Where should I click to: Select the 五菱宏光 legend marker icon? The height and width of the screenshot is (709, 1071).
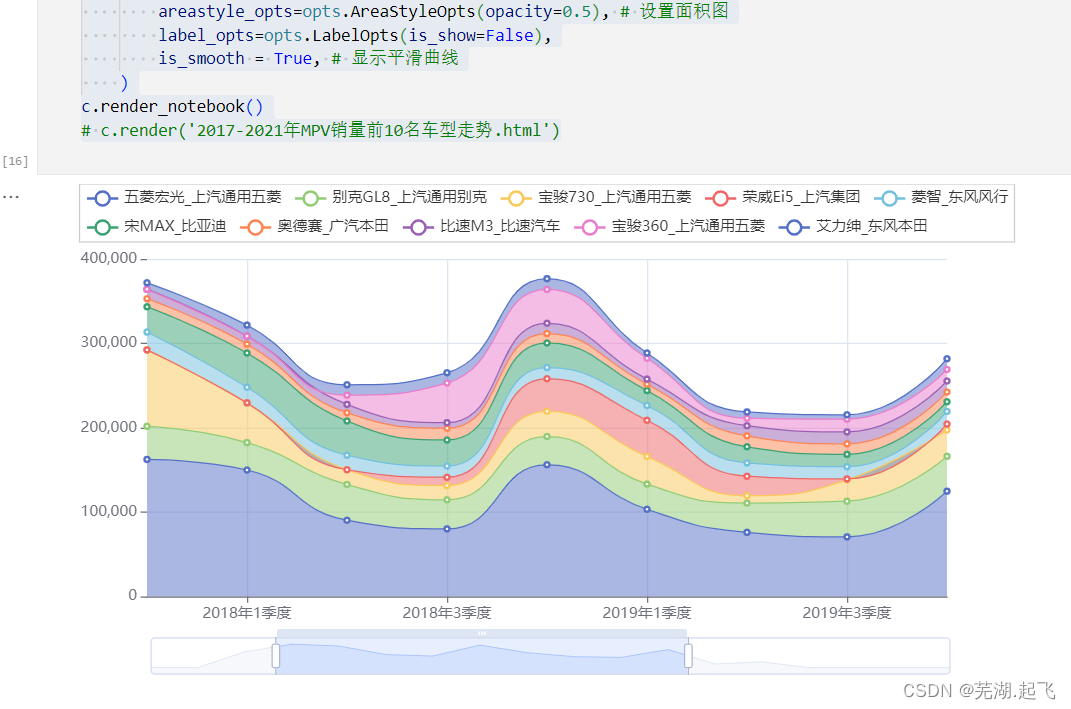102,197
